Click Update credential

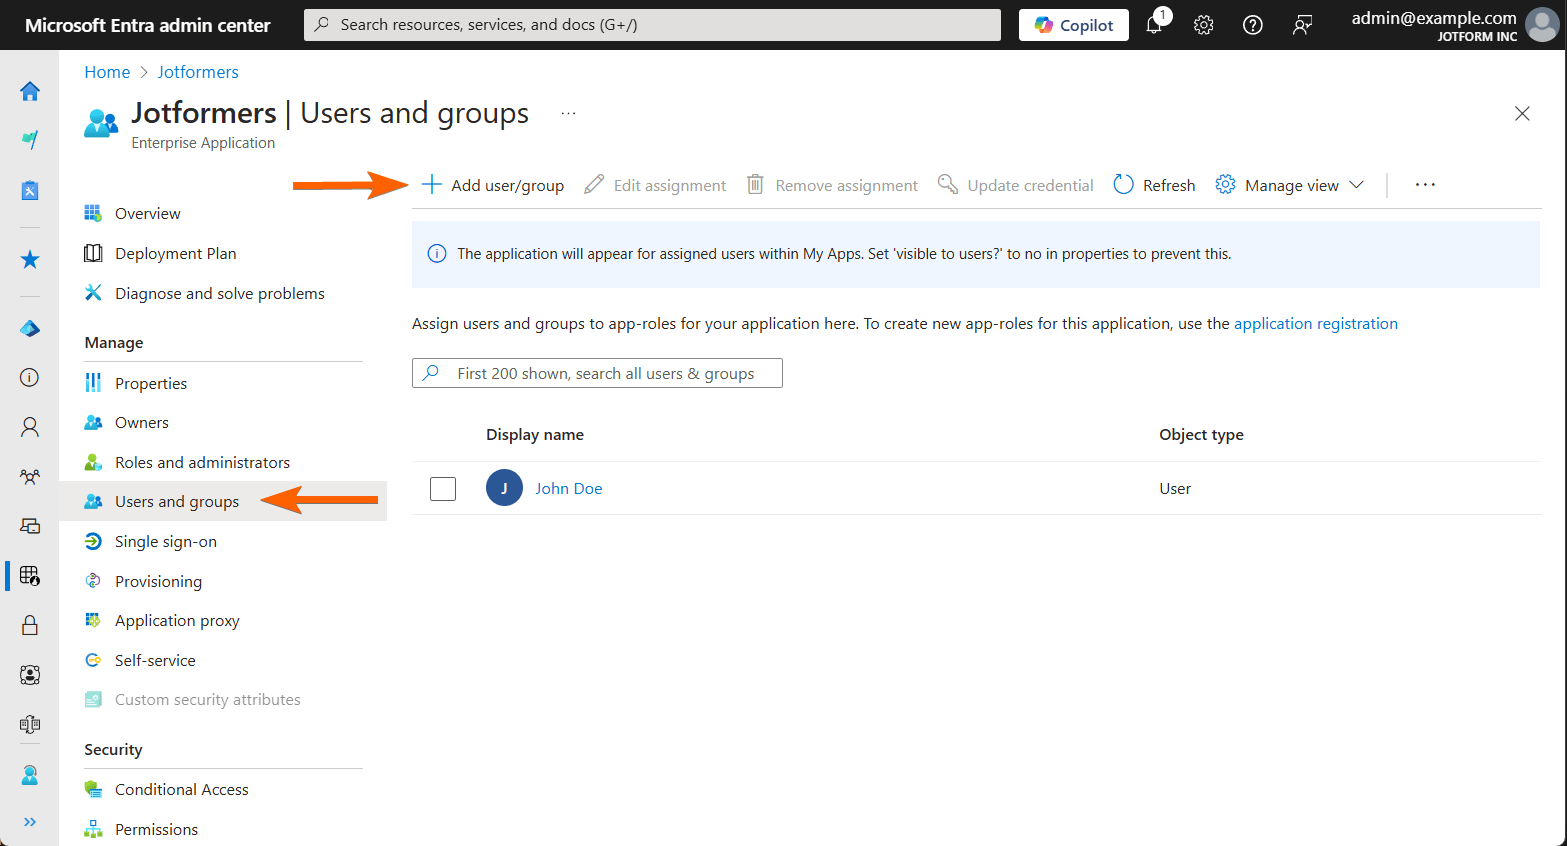point(1015,185)
